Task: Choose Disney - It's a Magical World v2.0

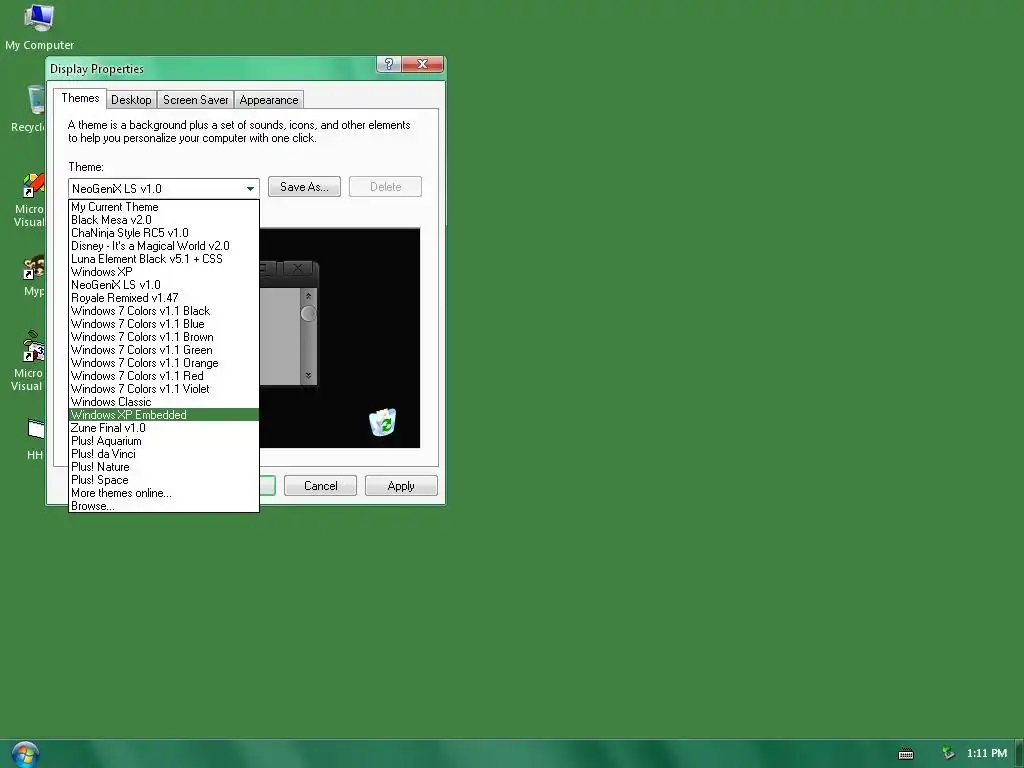Action: (164, 246)
